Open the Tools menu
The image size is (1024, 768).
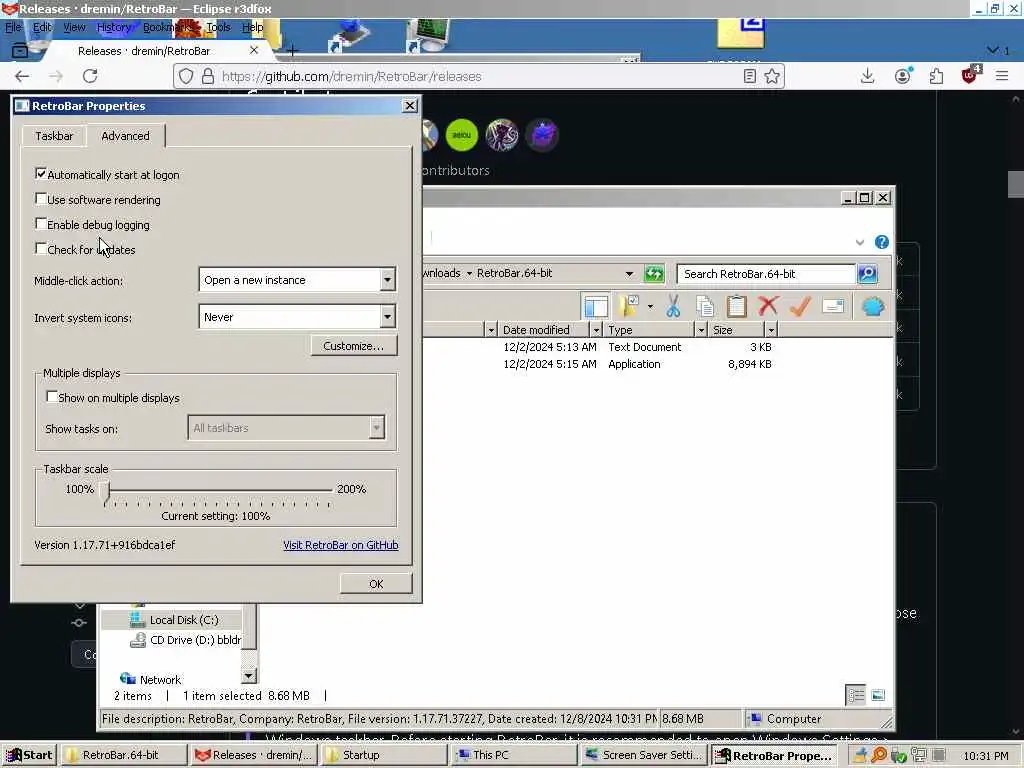click(218, 27)
